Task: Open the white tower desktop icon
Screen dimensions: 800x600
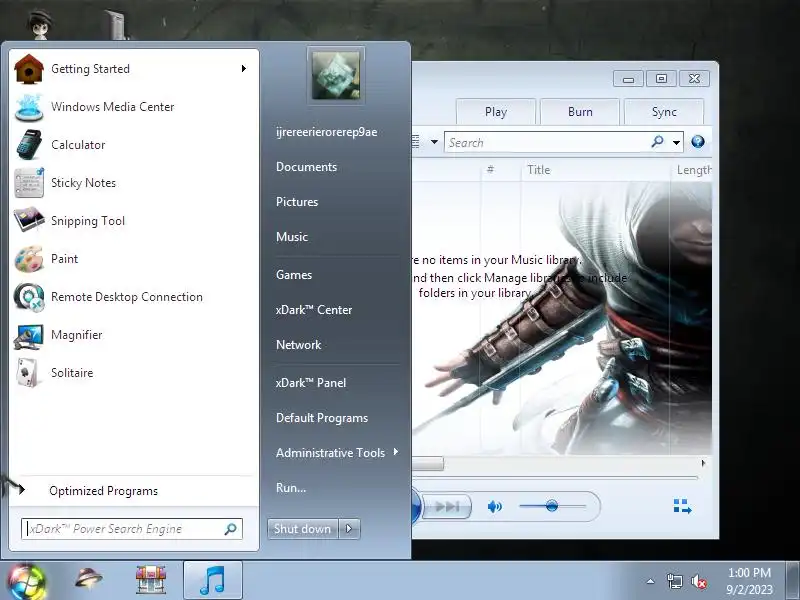Action: pyautogui.click(x=117, y=25)
